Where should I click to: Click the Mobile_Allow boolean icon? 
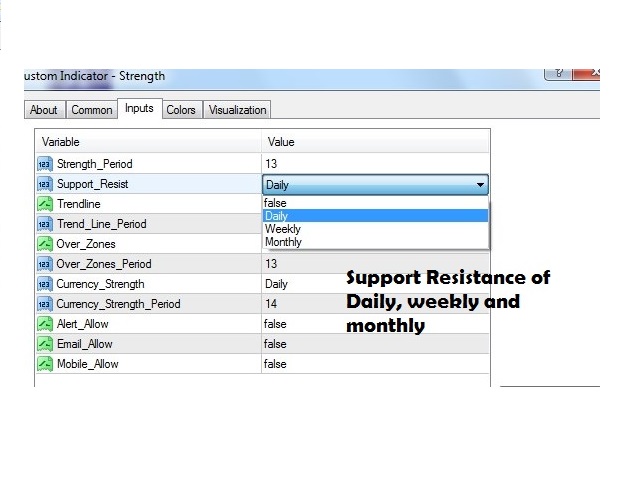click(44, 364)
